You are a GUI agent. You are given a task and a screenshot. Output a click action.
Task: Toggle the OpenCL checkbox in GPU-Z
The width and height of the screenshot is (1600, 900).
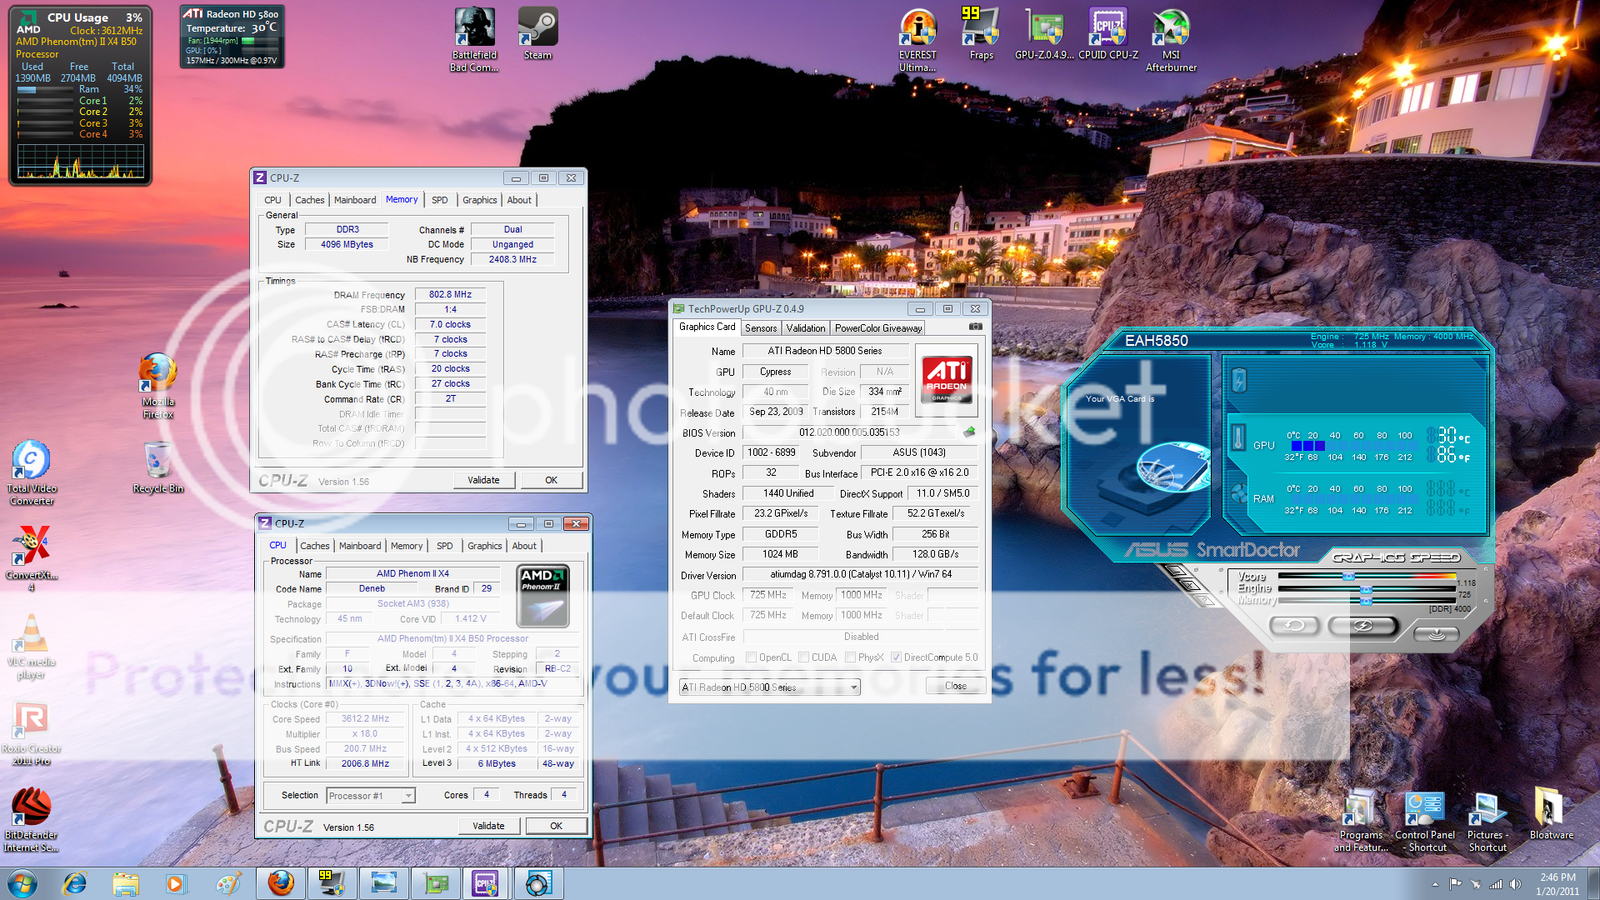[751, 658]
